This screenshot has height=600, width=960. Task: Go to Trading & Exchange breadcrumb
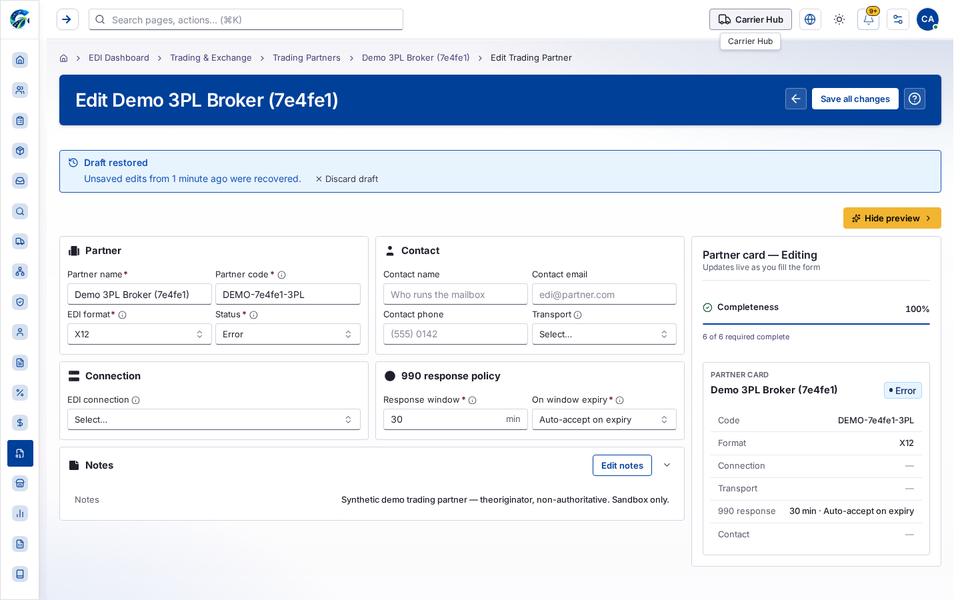tap(211, 58)
